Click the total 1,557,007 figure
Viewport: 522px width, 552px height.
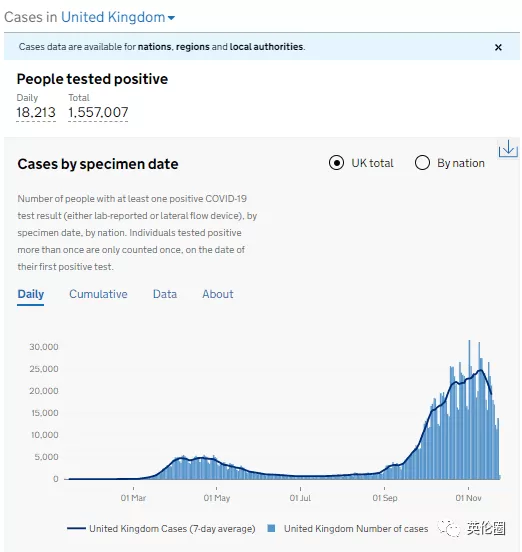(x=98, y=113)
